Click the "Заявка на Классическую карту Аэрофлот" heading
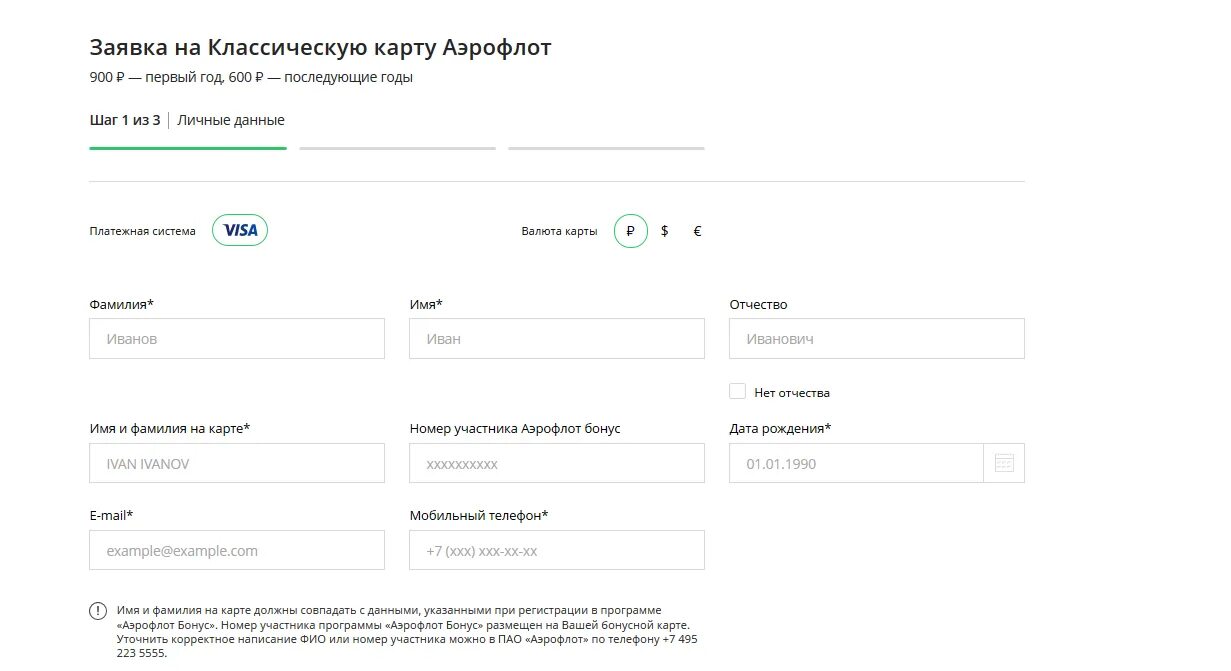This screenshot has width=1231, height=671. click(x=320, y=47)
